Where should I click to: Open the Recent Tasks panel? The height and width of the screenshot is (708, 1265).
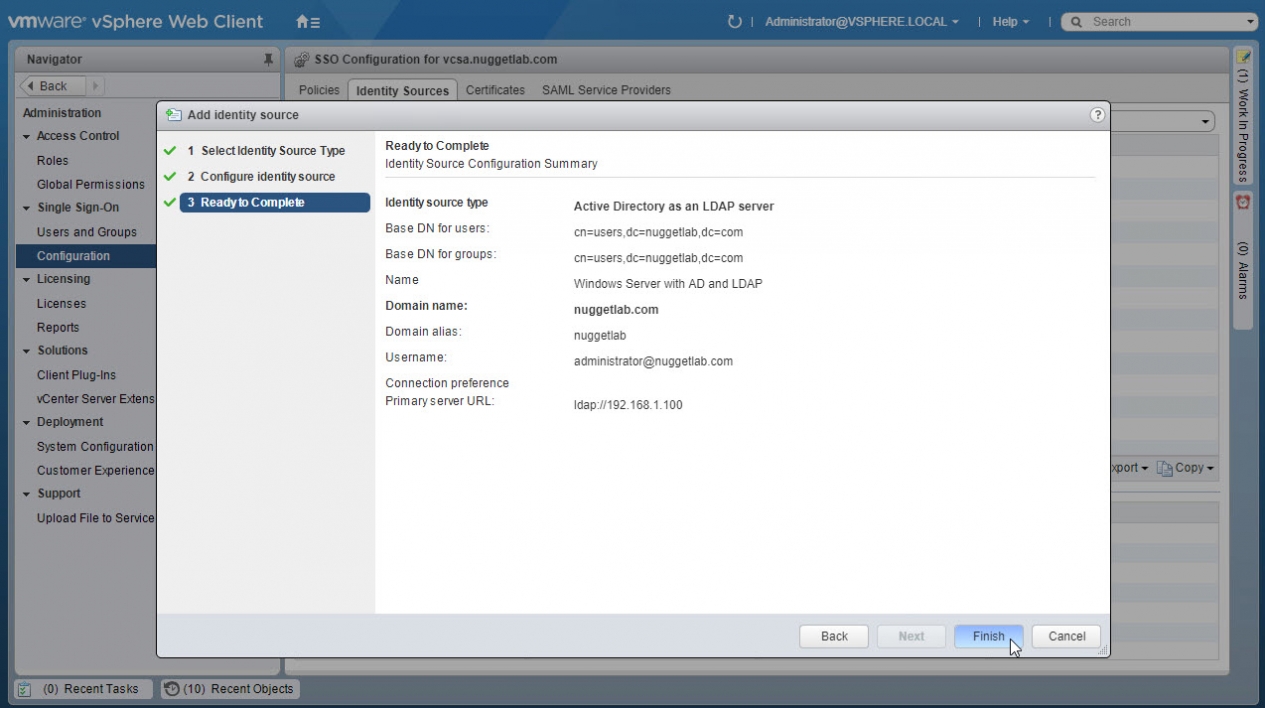coord(84,689)
